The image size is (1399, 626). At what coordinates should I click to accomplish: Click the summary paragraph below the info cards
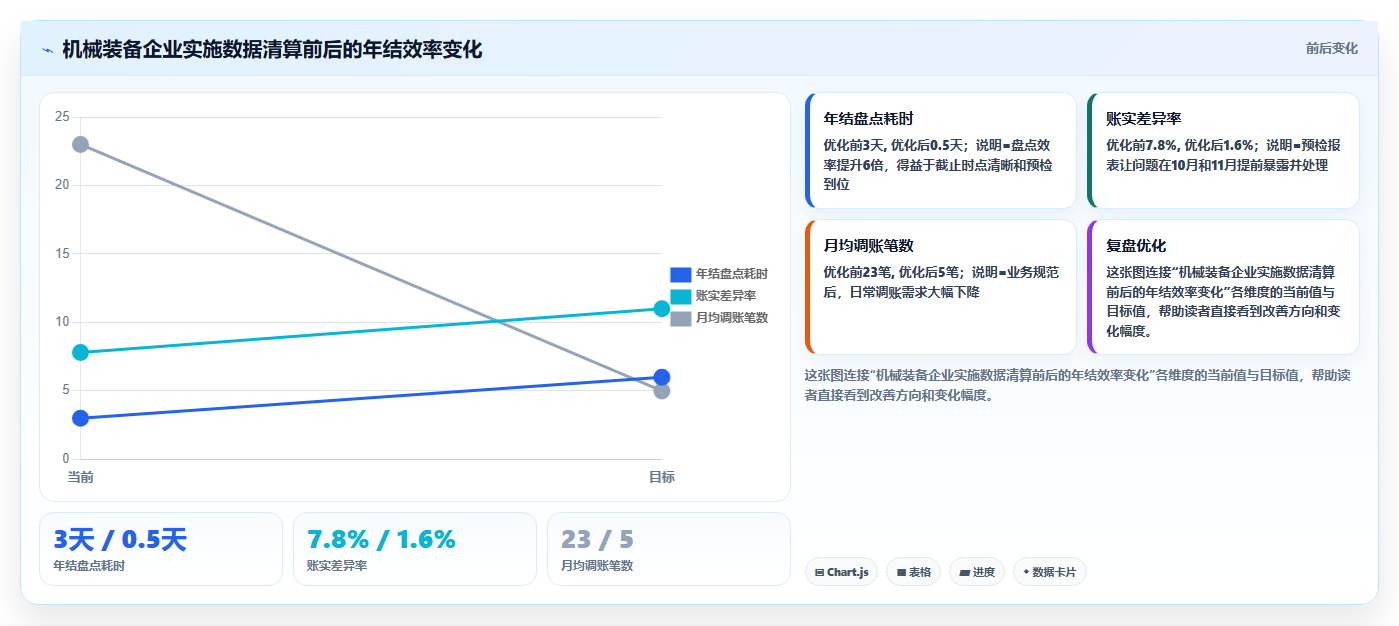[x=1078, y=385]
